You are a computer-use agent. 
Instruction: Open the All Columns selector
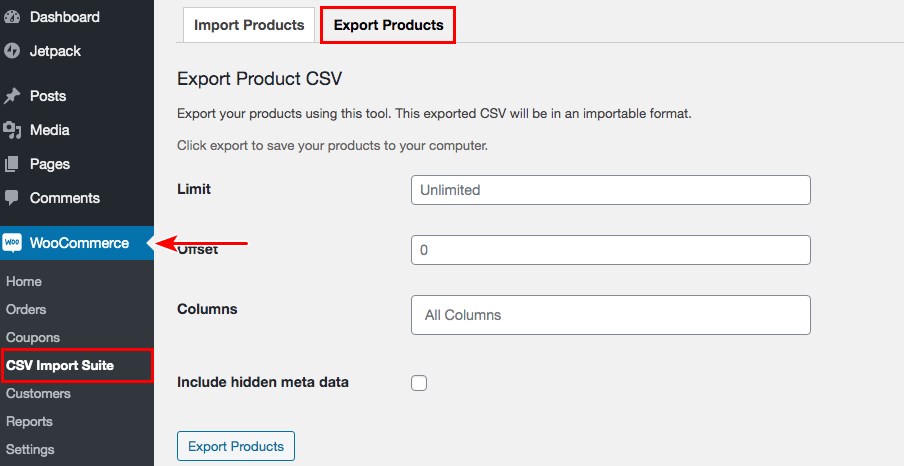coord(611,315)
